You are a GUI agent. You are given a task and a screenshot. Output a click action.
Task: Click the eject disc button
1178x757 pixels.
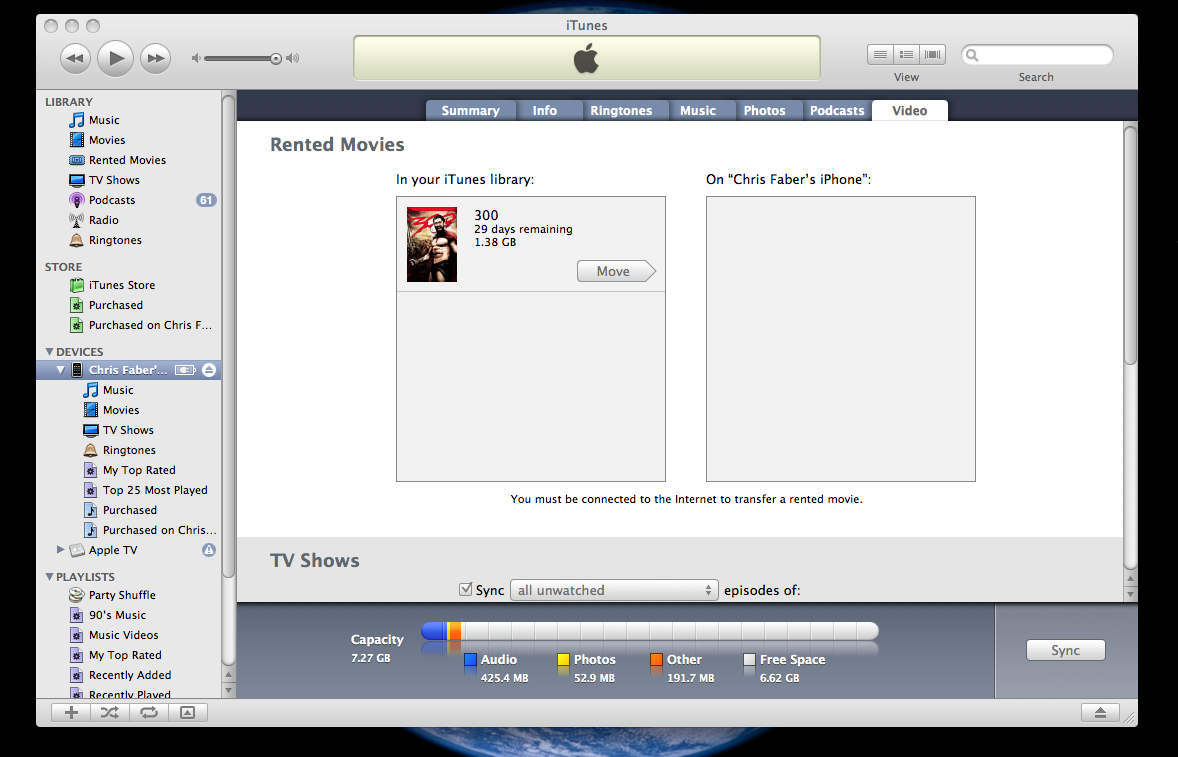click(1100, 713)
